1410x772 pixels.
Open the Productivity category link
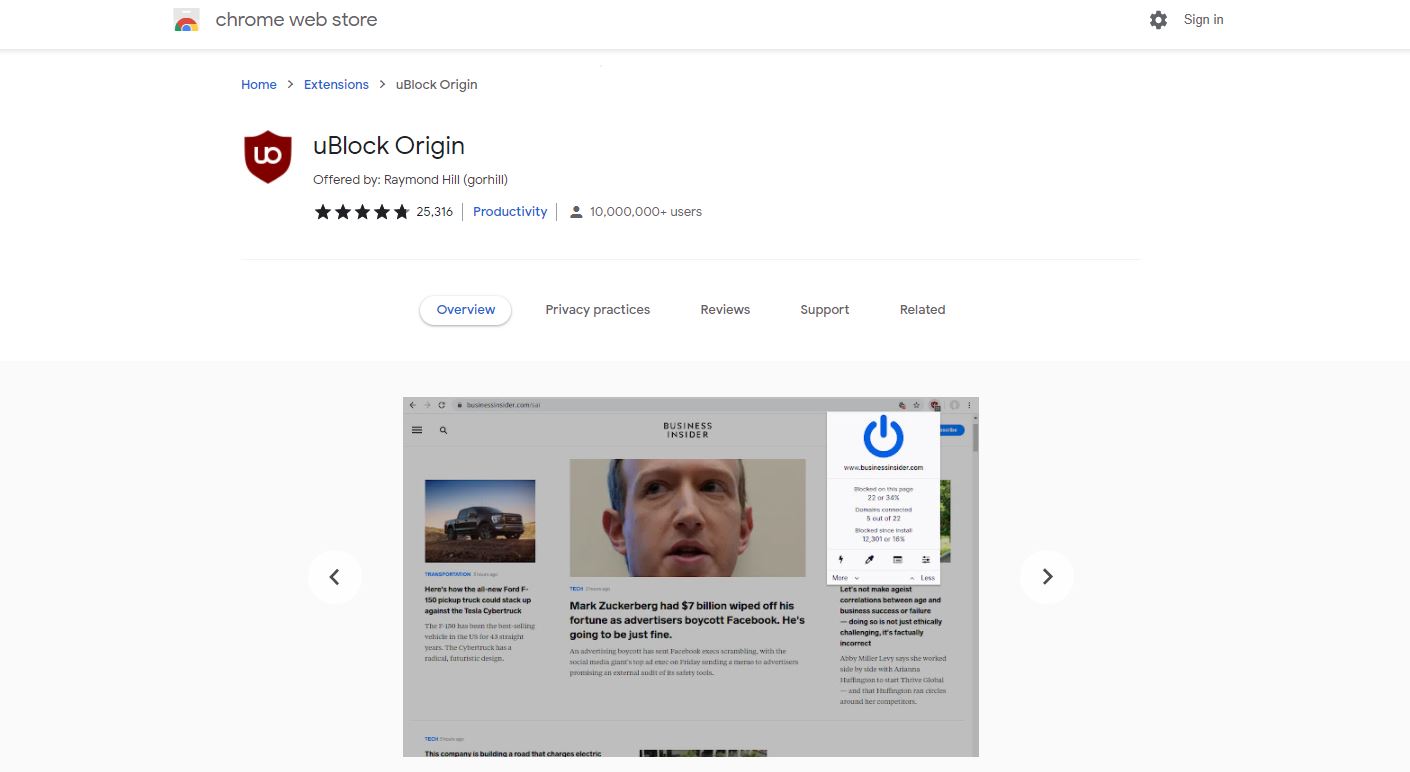tap(510, 212)
